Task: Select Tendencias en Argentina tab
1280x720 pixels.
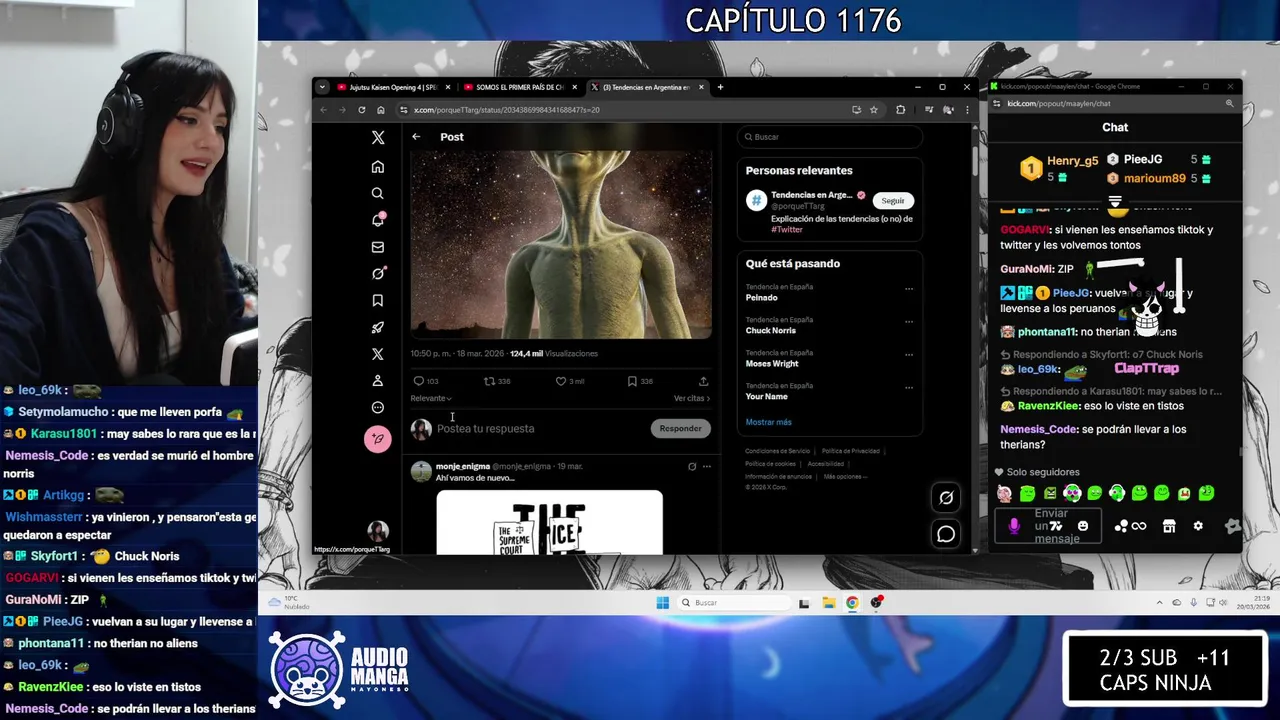Action: click(x=646, y=87)
